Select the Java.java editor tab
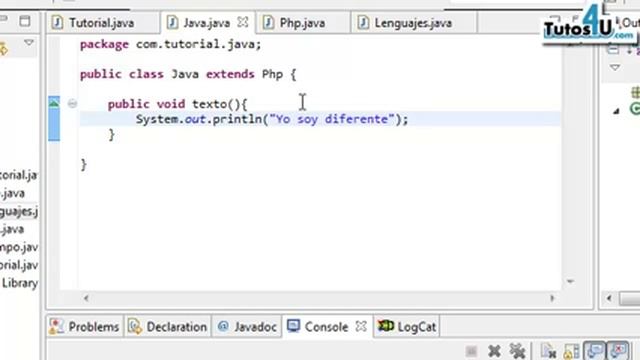Screen dimensions: 640x360 click(206, 23)
